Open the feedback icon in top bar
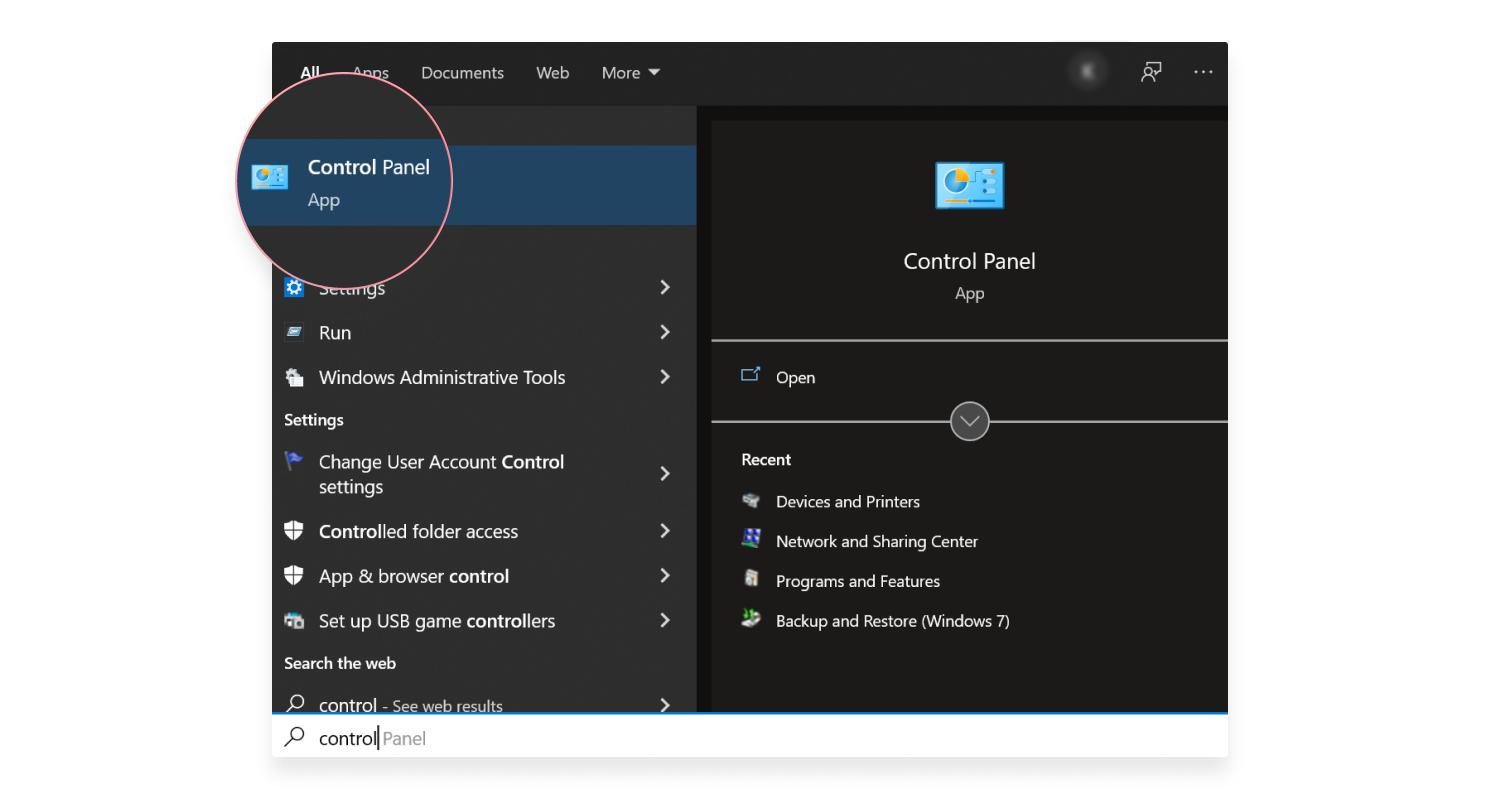 [x=1151, y=72]
